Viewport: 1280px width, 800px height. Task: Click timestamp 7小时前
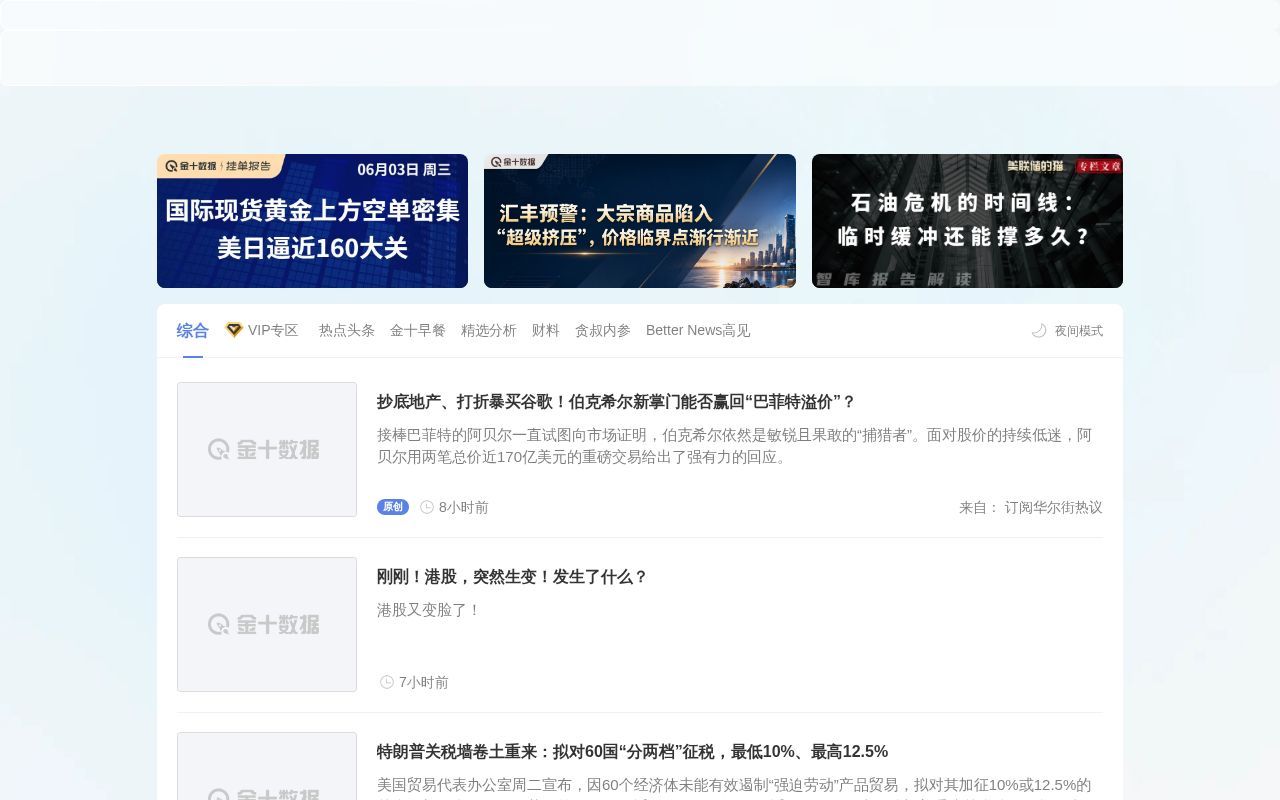pyautogui.click(x=424, y=682)
